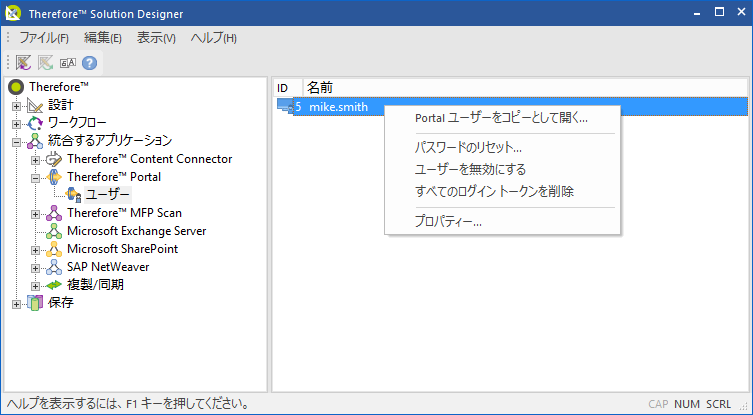
Task: Expand the 保存 tree node
Action: click(x=17, y=304)
